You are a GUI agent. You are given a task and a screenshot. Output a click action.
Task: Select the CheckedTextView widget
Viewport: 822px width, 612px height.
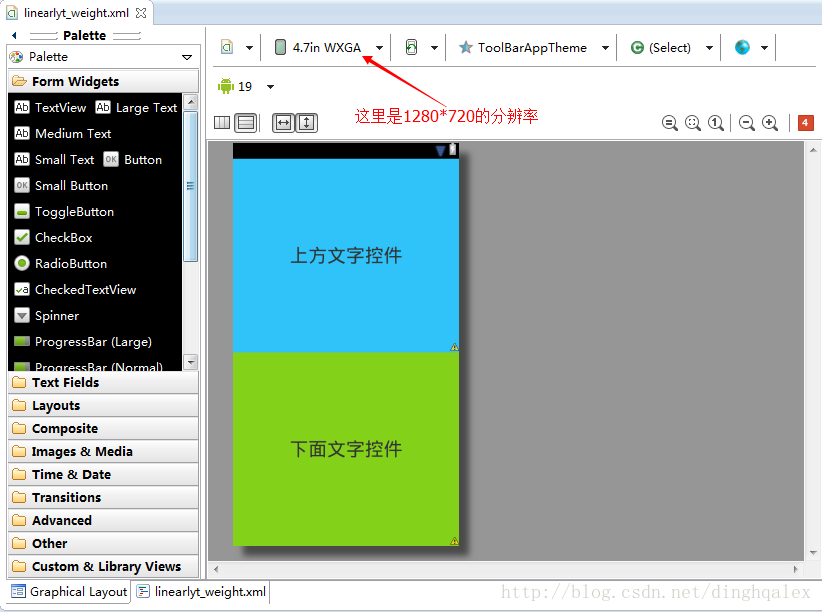click(75, 289)
